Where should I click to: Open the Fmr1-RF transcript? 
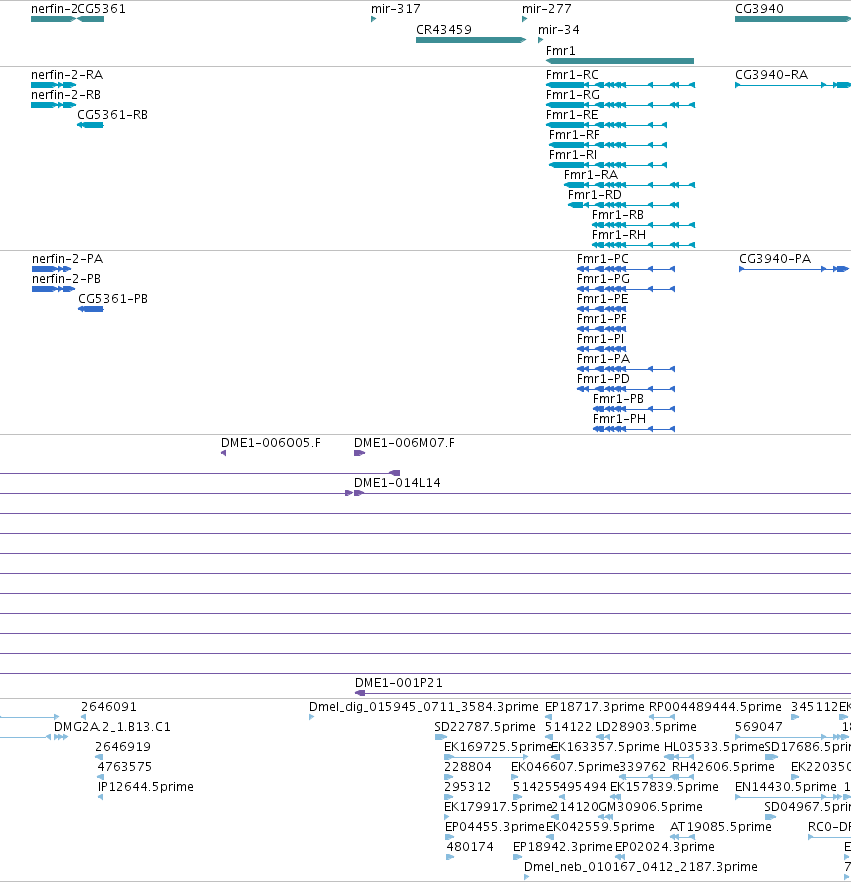coord(608,145)
